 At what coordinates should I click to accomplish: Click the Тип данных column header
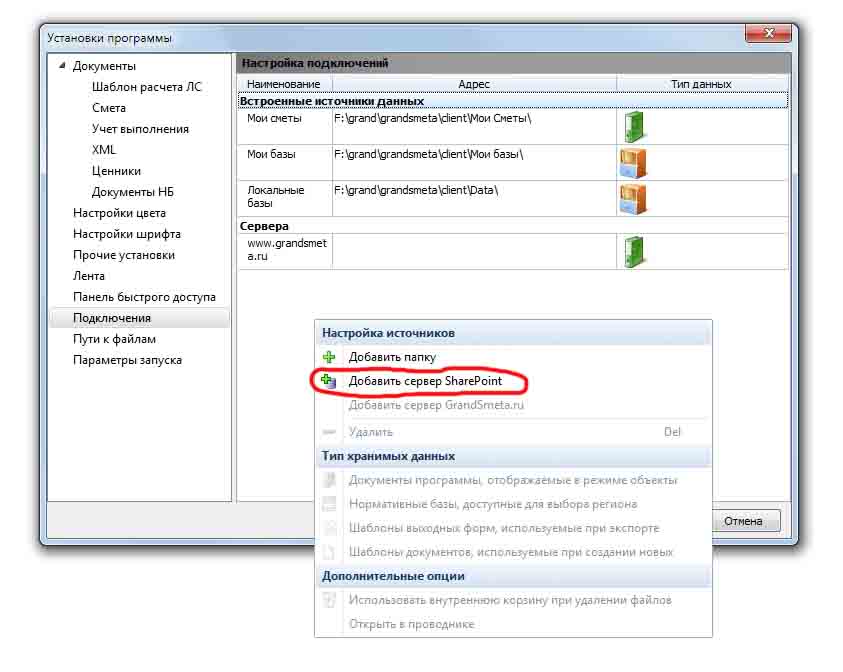702,84
